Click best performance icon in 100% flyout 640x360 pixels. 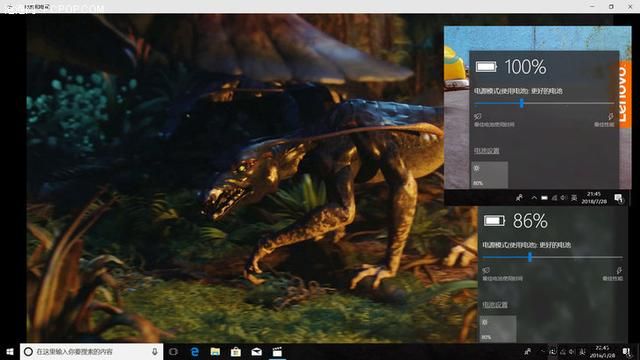pos(611,116)
